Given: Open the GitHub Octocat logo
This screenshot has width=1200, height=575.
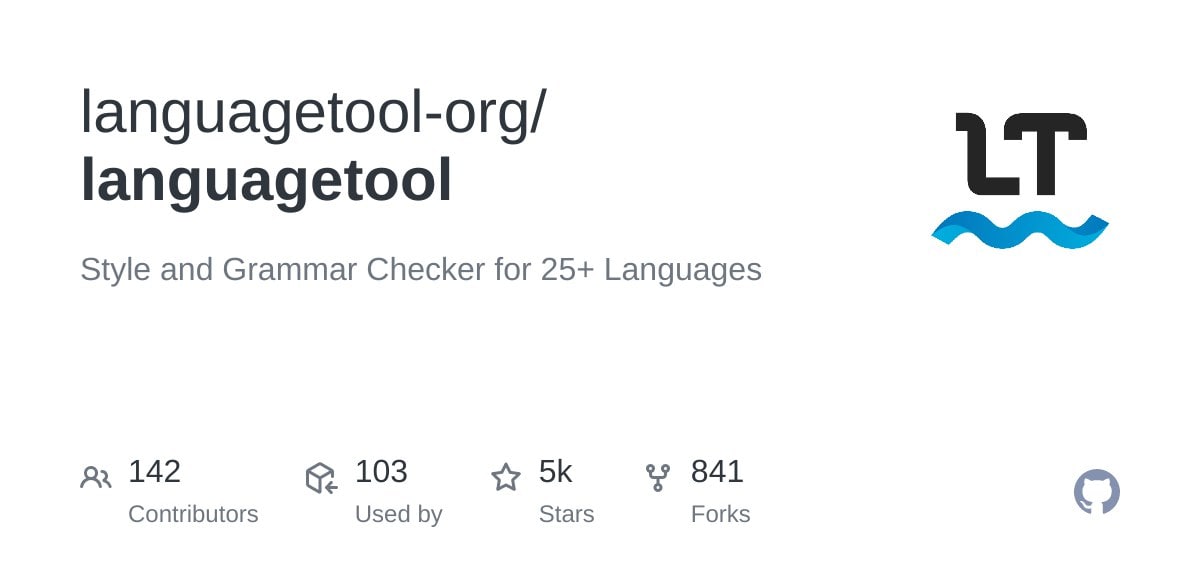Looking at the screenshot, I should [1096, 492].
